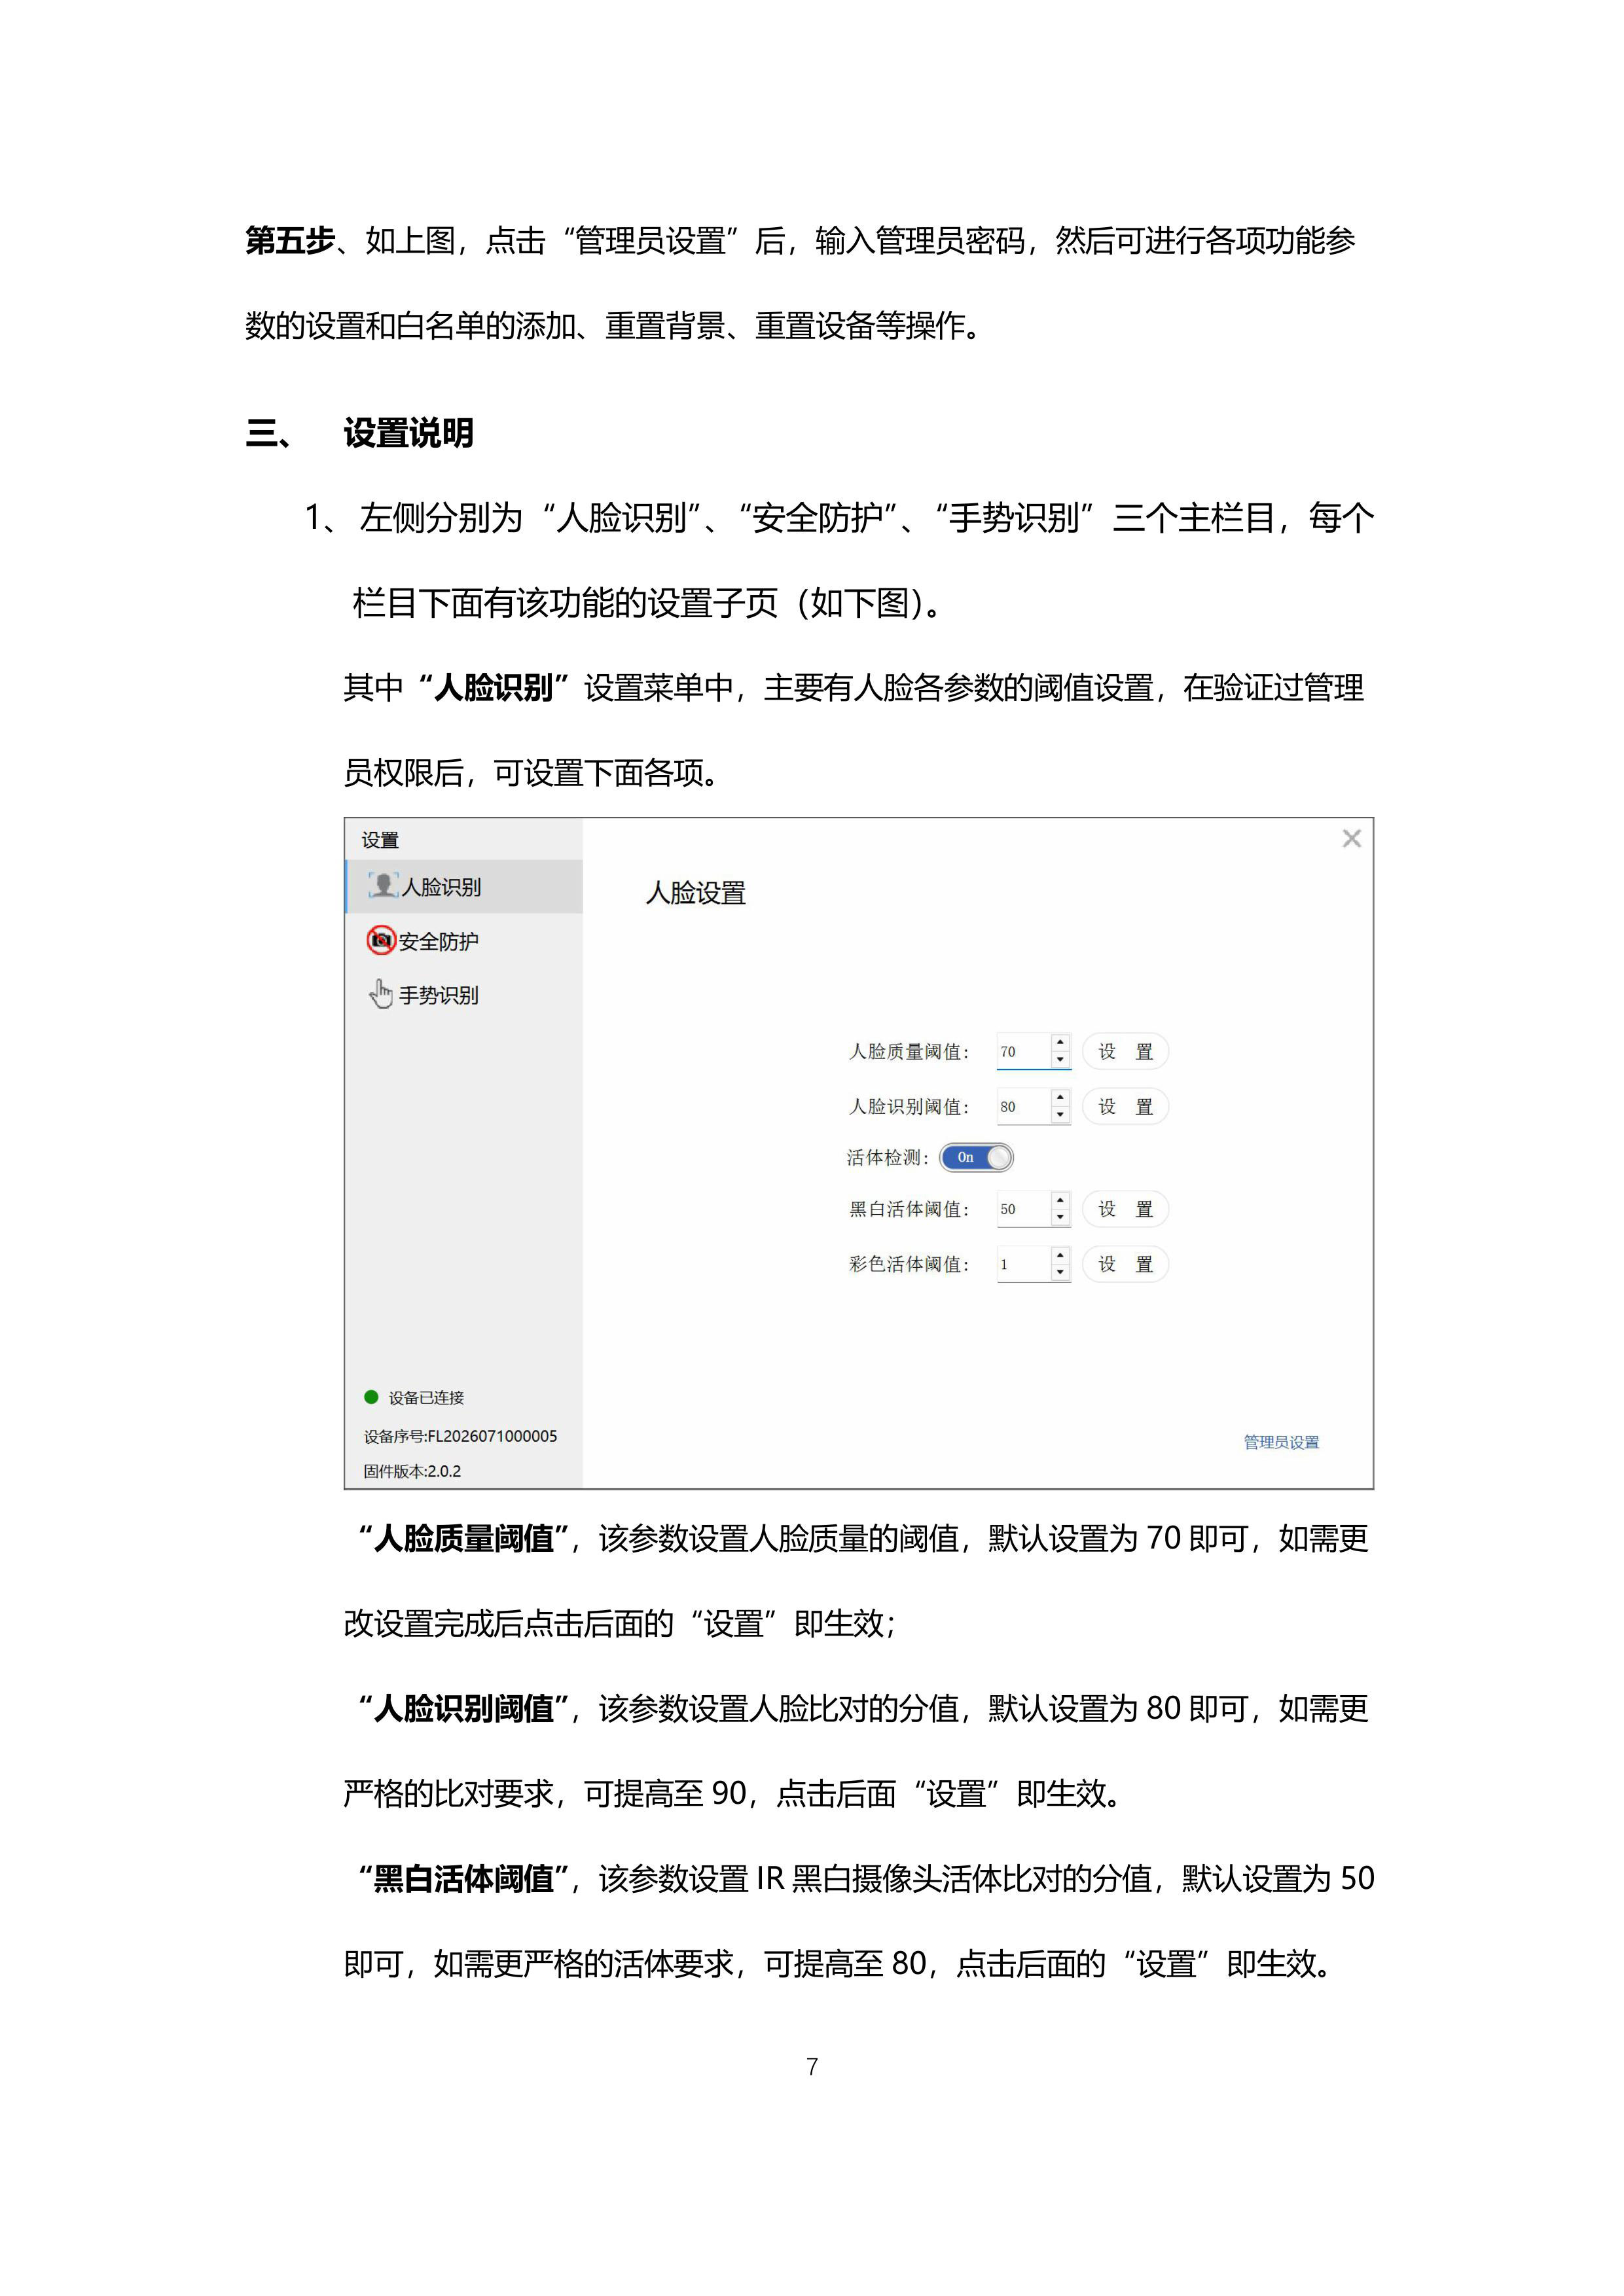This screenshot has height=2296, width=1624.
Task: Click the 彩色活体阈值 value field showing 1
Action: [1024, 1264]
